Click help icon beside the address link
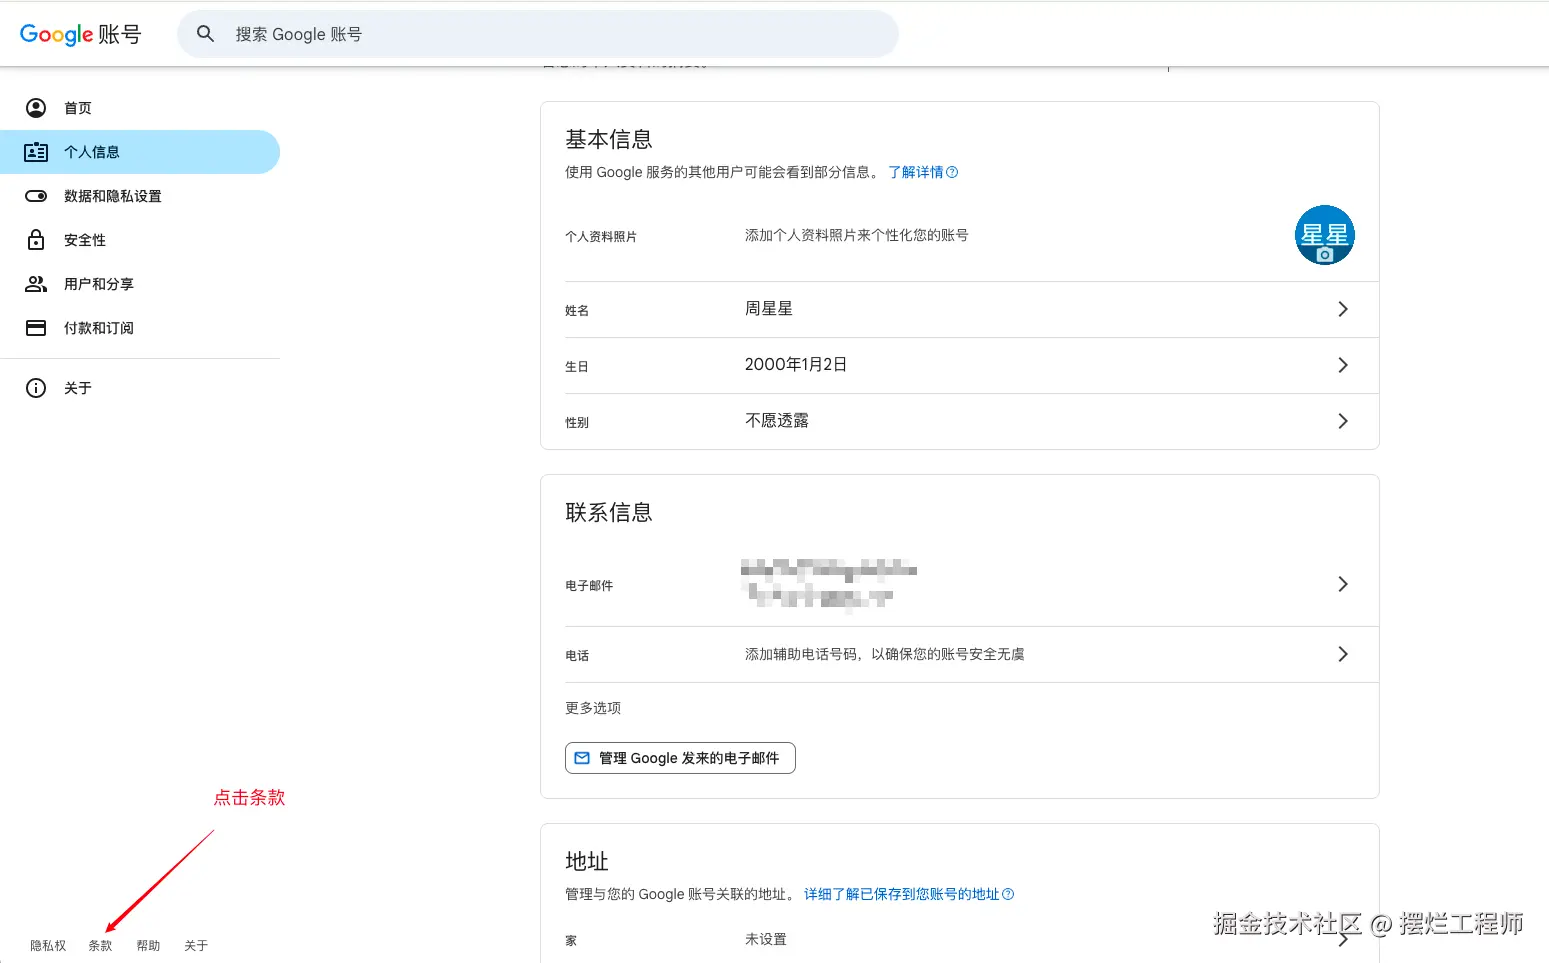The width and height of the screenshot is (1549, 963). pyautogui.click(x=1008, y=894)
